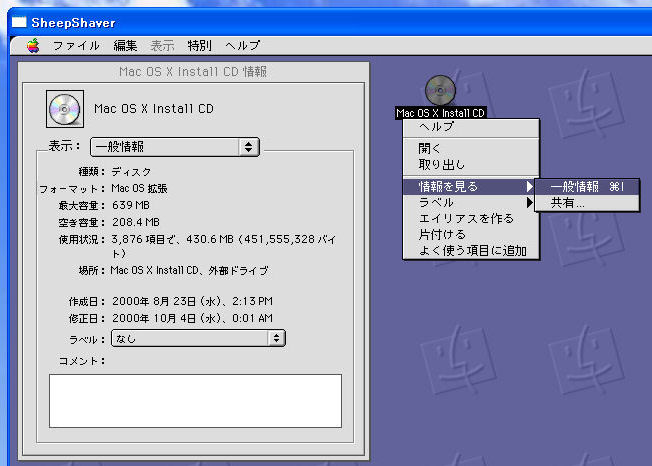Choose 情報を見る in the context menu
The width and height of the screenshot is (652, 466).
(469, 186)
